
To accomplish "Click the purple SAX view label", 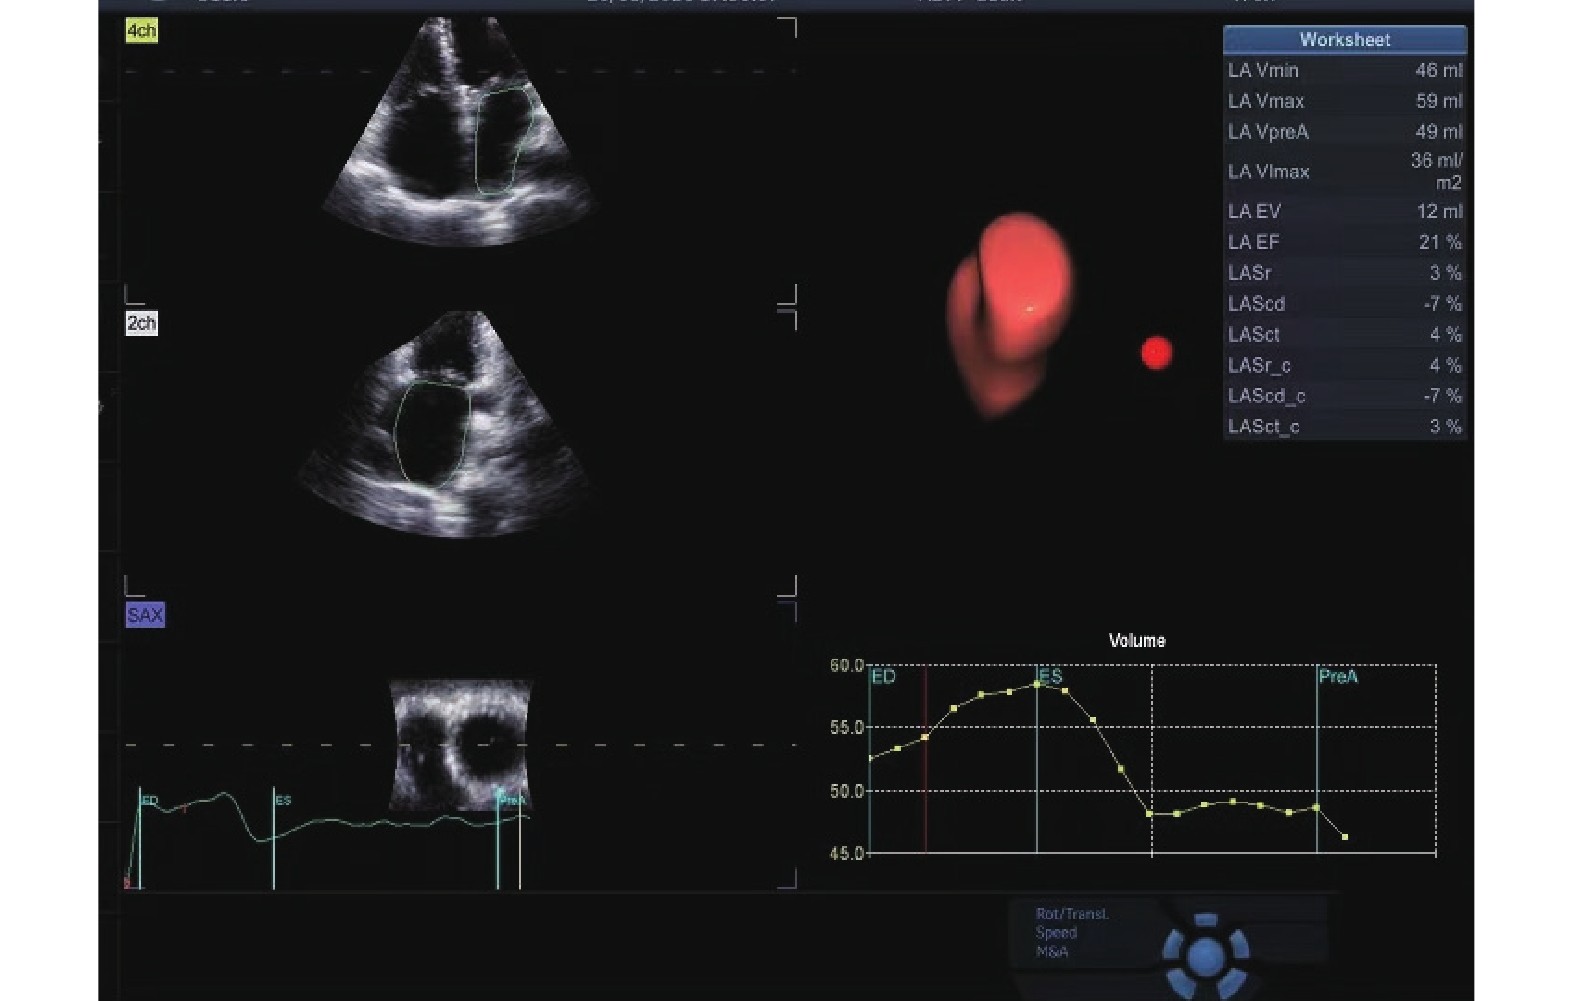I will [145, 615].
